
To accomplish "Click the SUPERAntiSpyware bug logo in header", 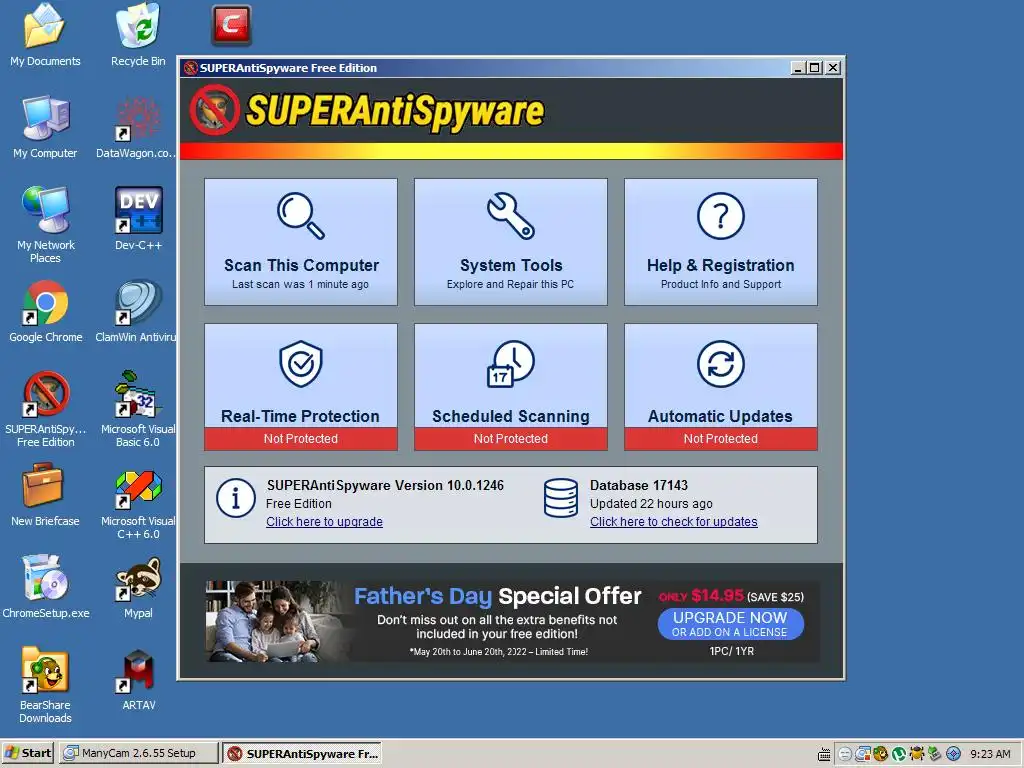I will tap(215, 110).
